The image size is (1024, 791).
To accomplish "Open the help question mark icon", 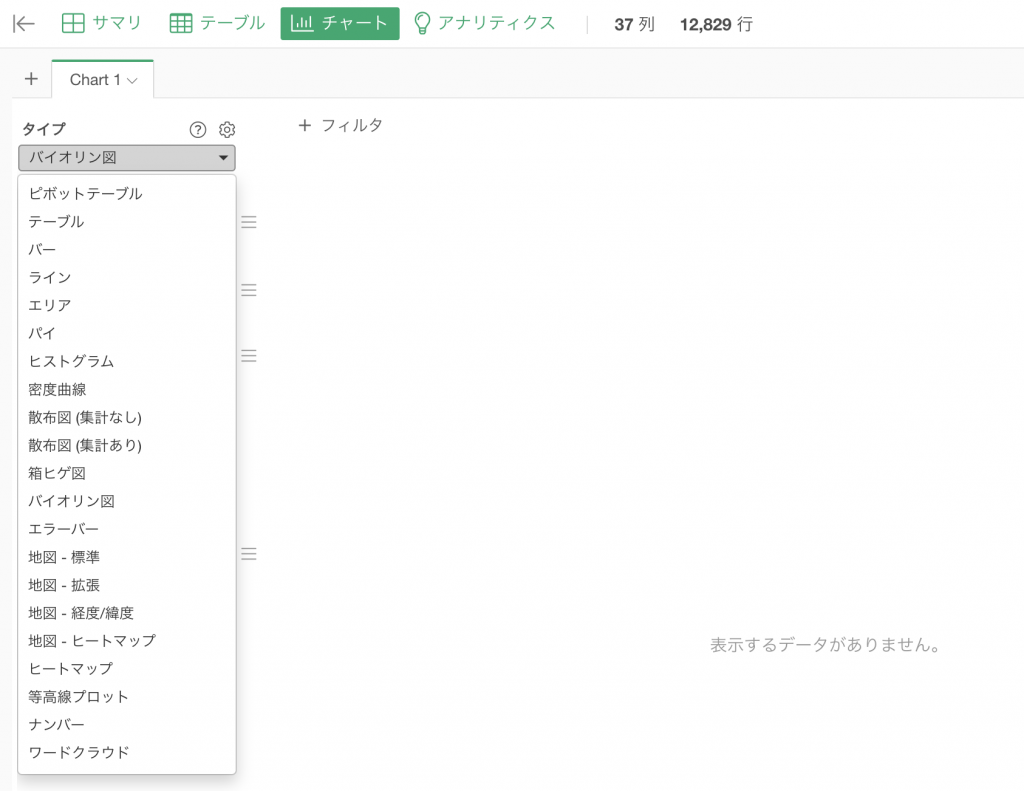I will [x=198, y=129].
